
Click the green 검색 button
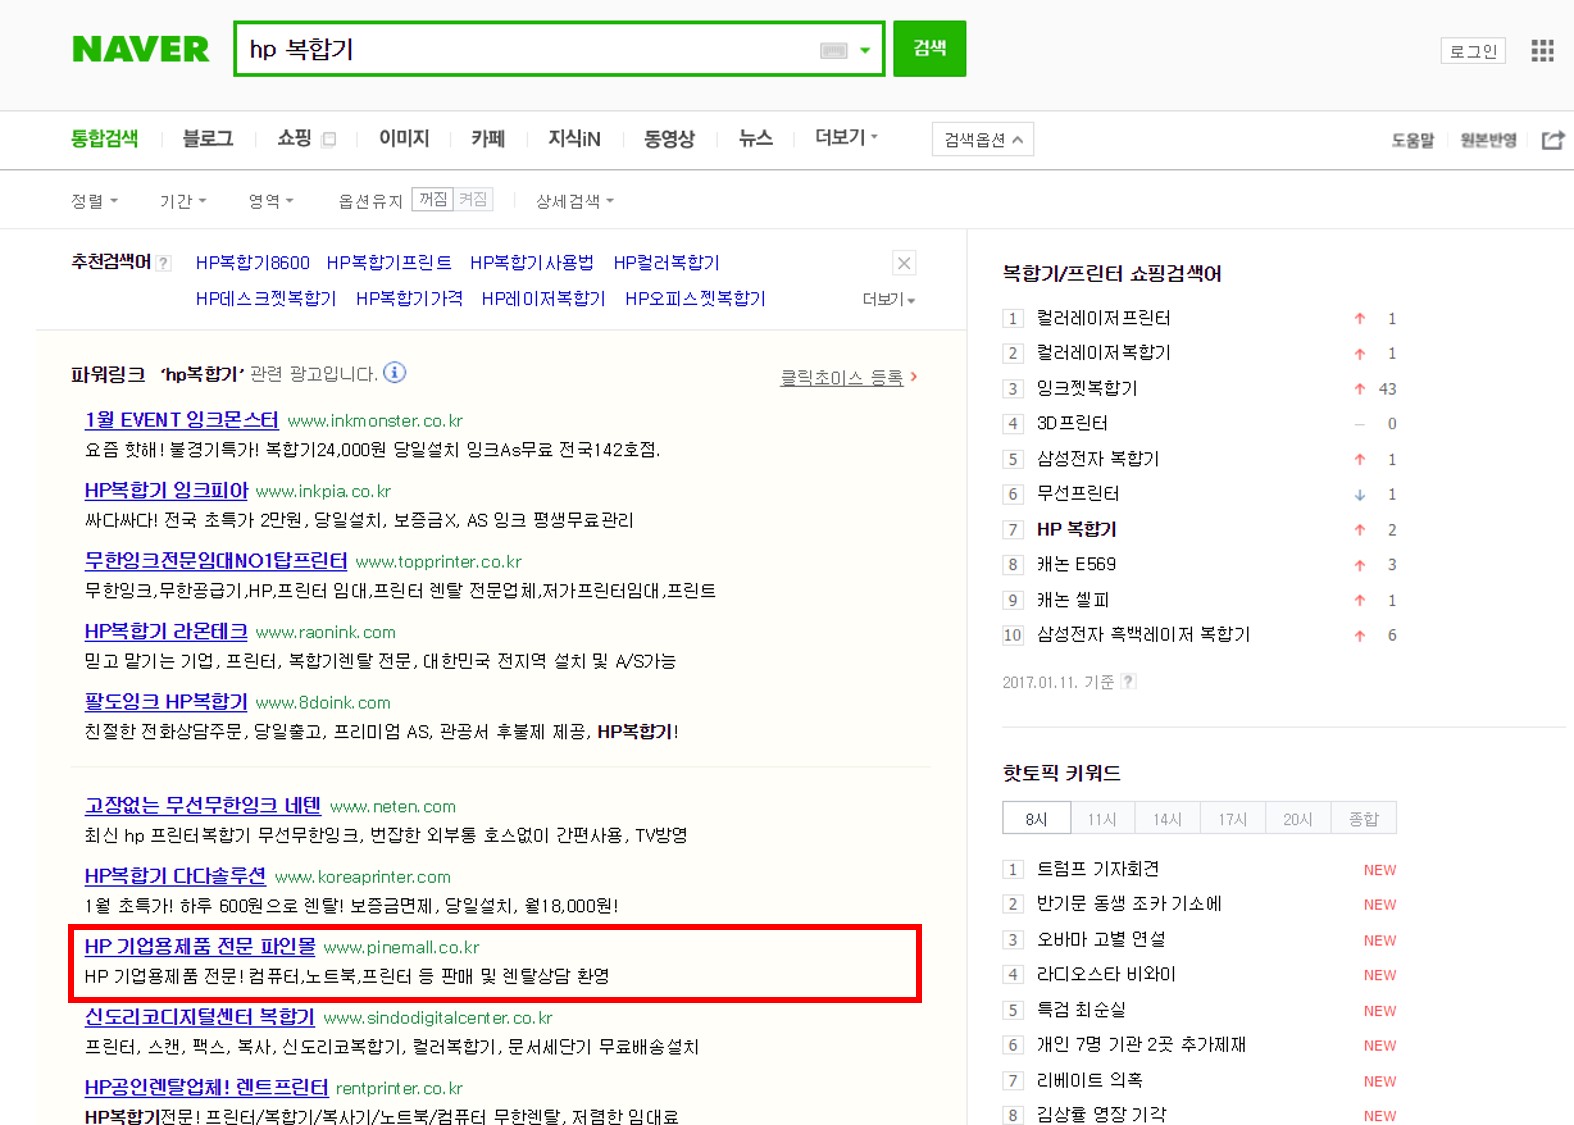pyautogui.click(x=930, y=48)
